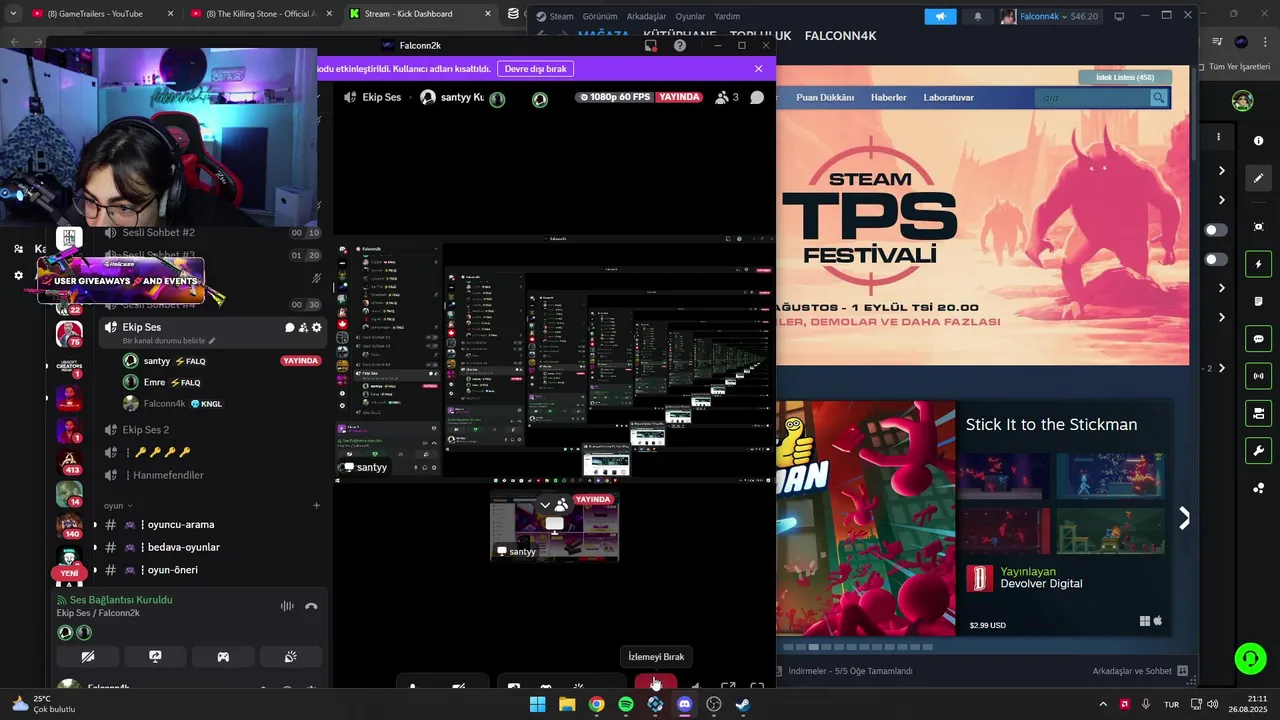1280x720 pixels.
Task: Click the broadcast signal icon in Kick sidebar
Action: click(1259, 376)
